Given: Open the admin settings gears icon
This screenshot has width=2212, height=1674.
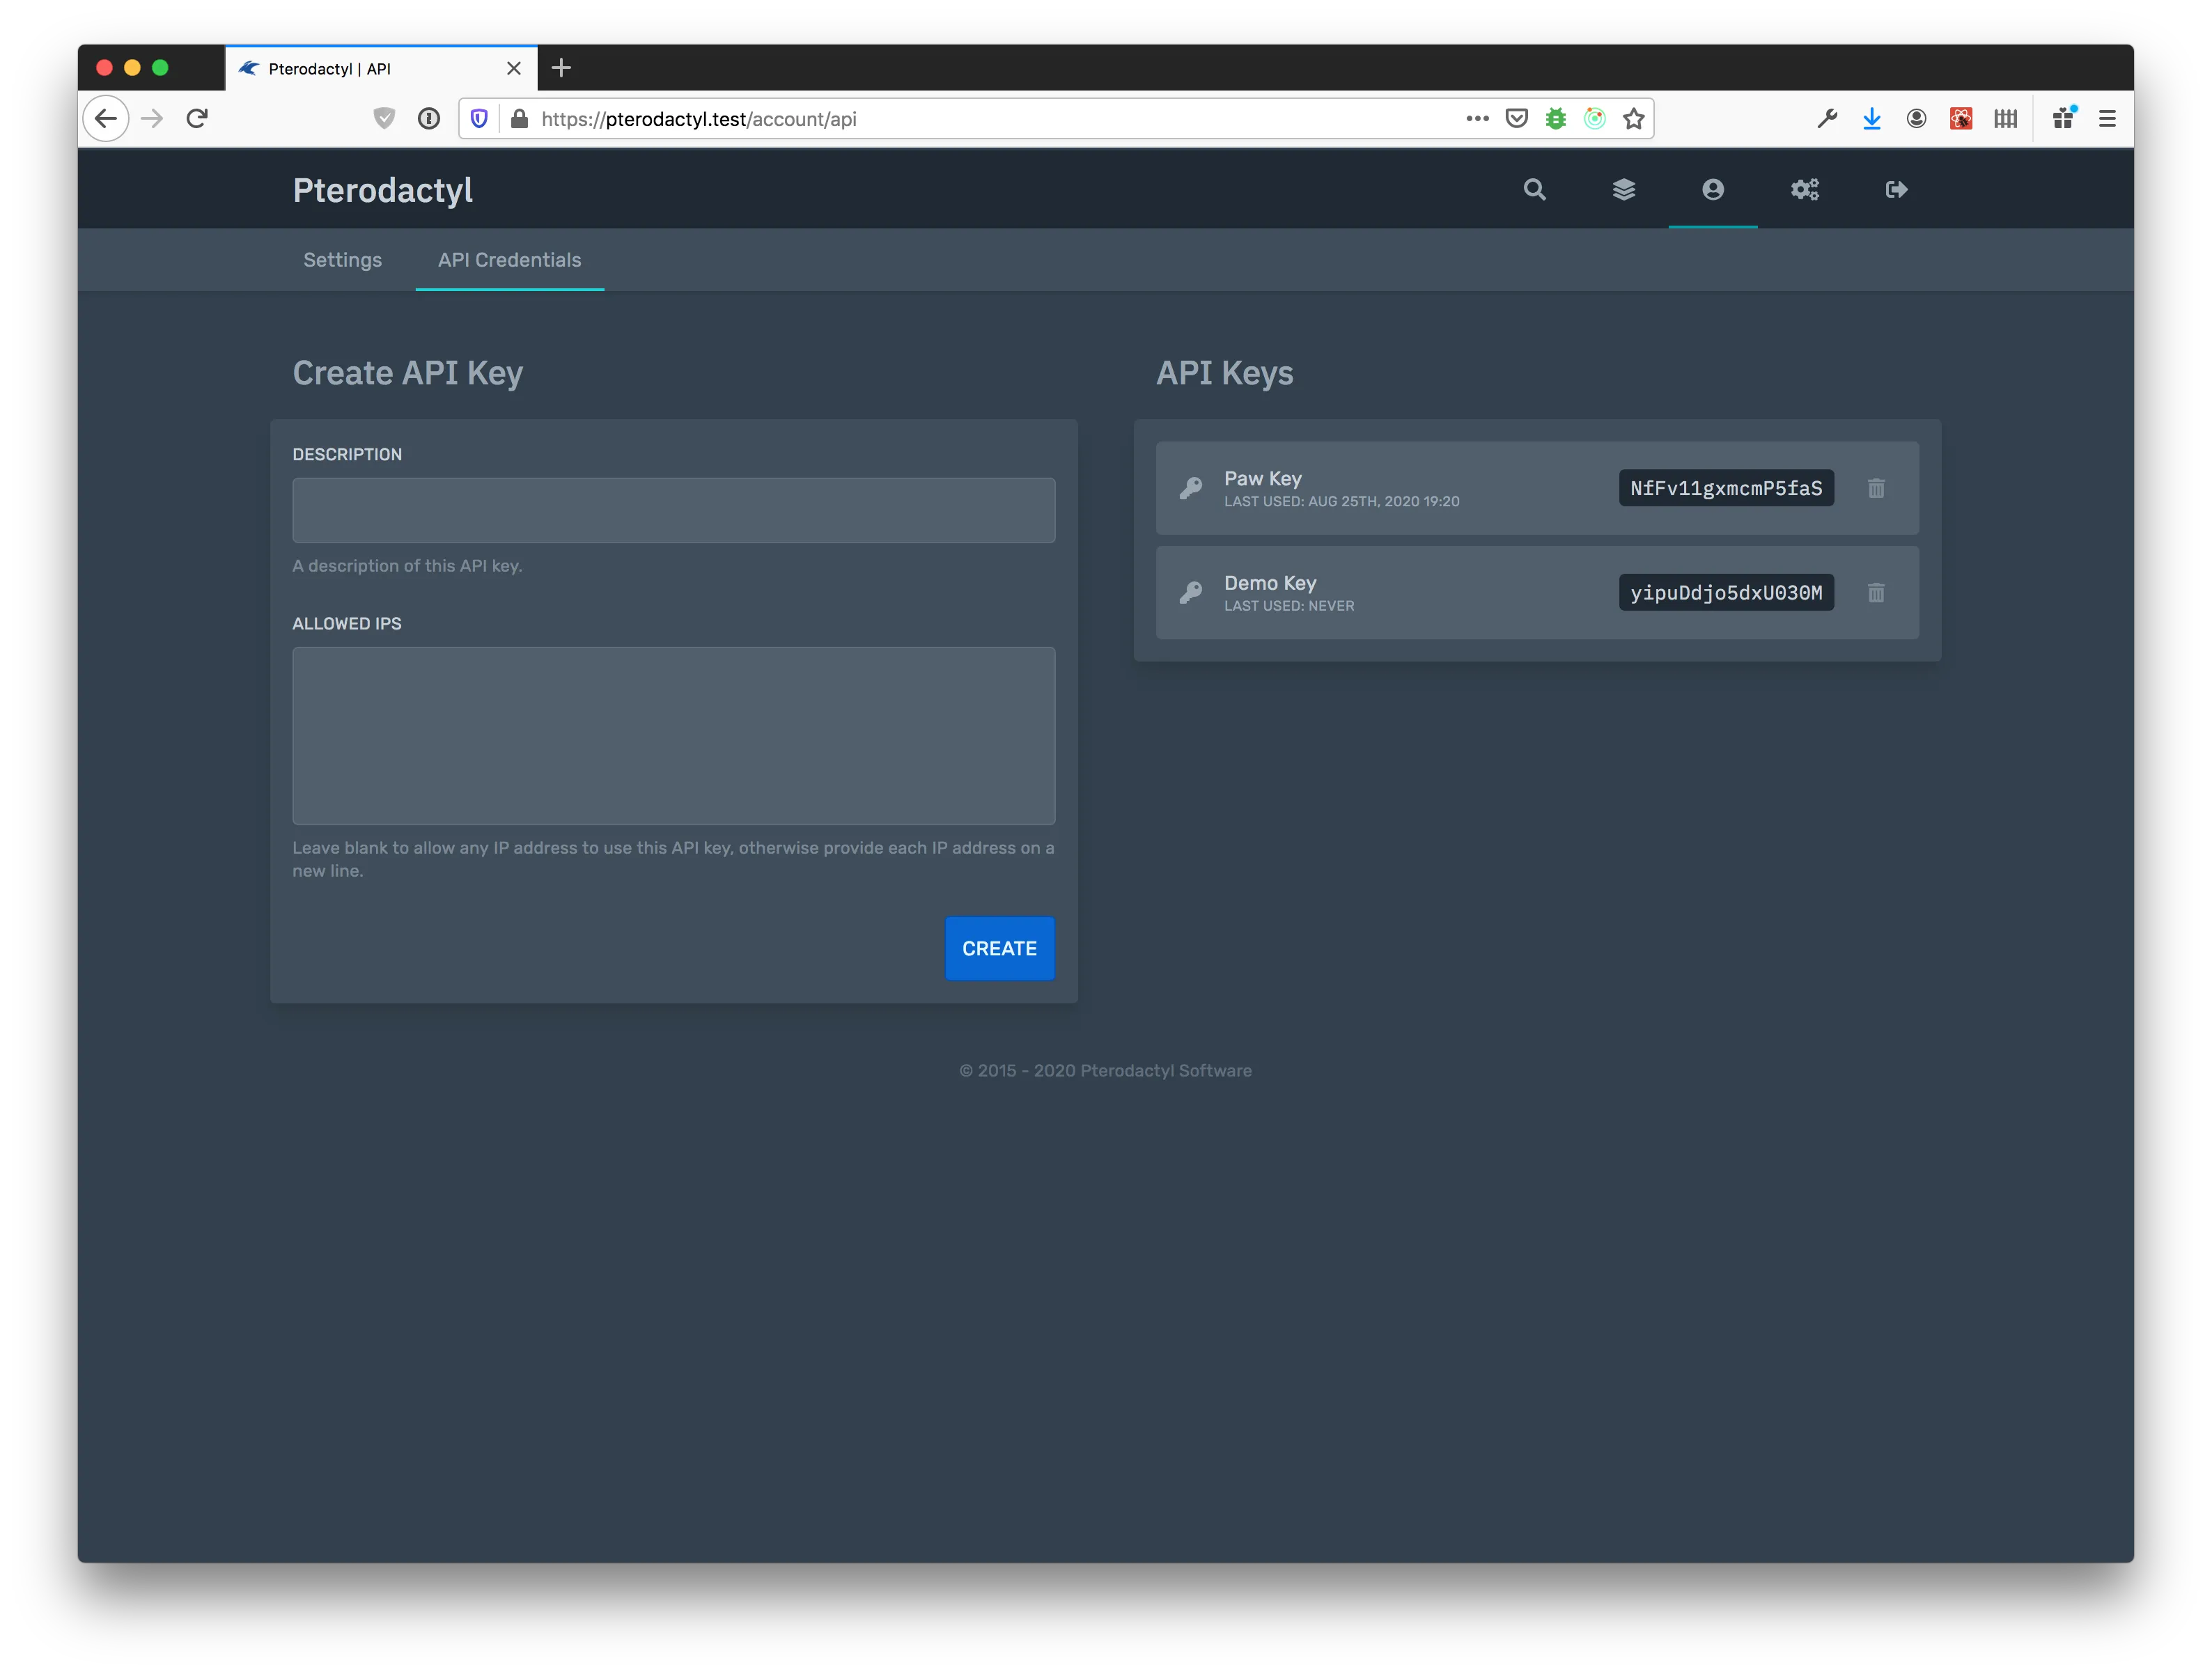Looking at the screenshot, I should click(1804, 189).
